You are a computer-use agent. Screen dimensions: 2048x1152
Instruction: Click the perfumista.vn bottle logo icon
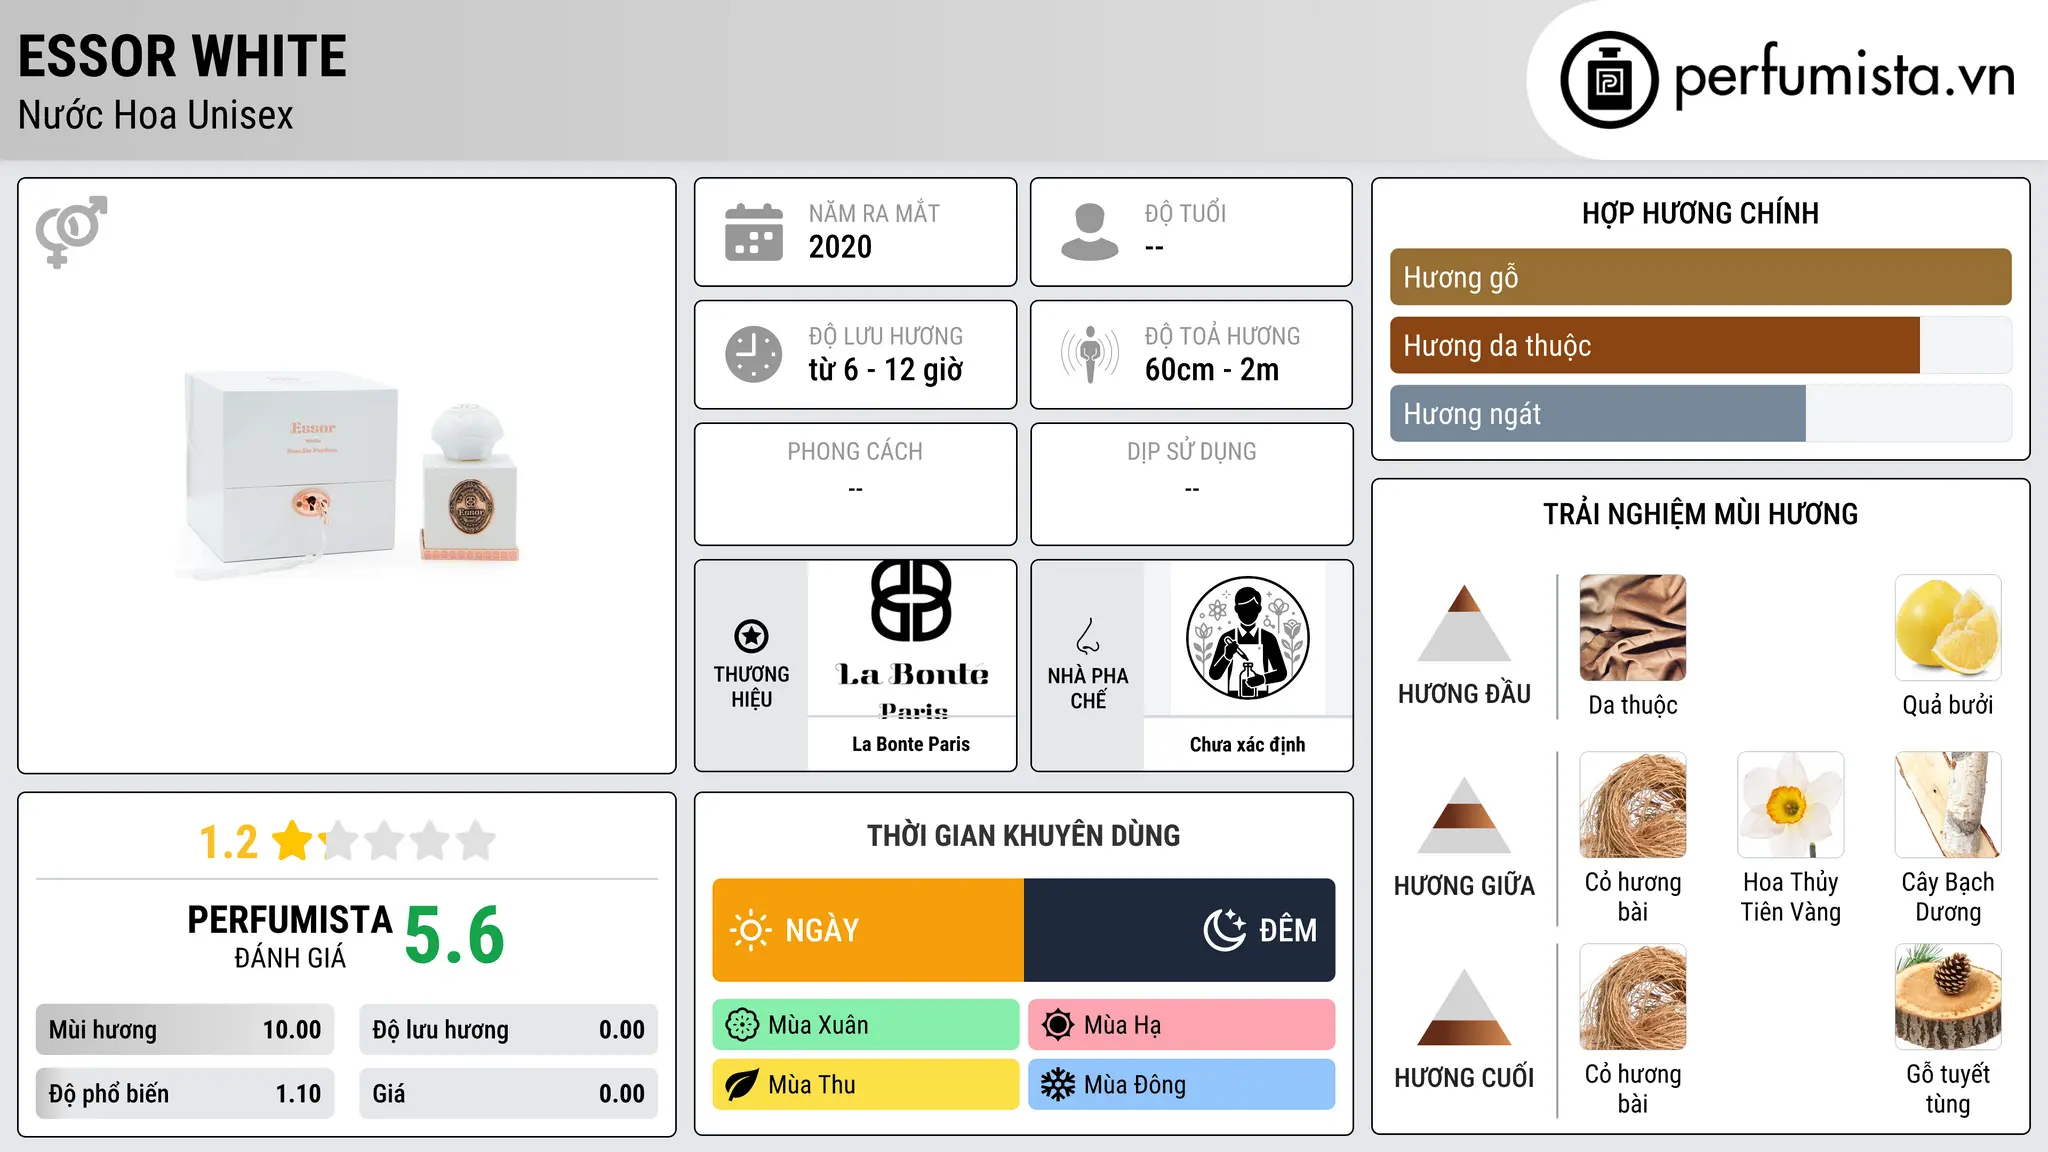tap(1609, 80)
